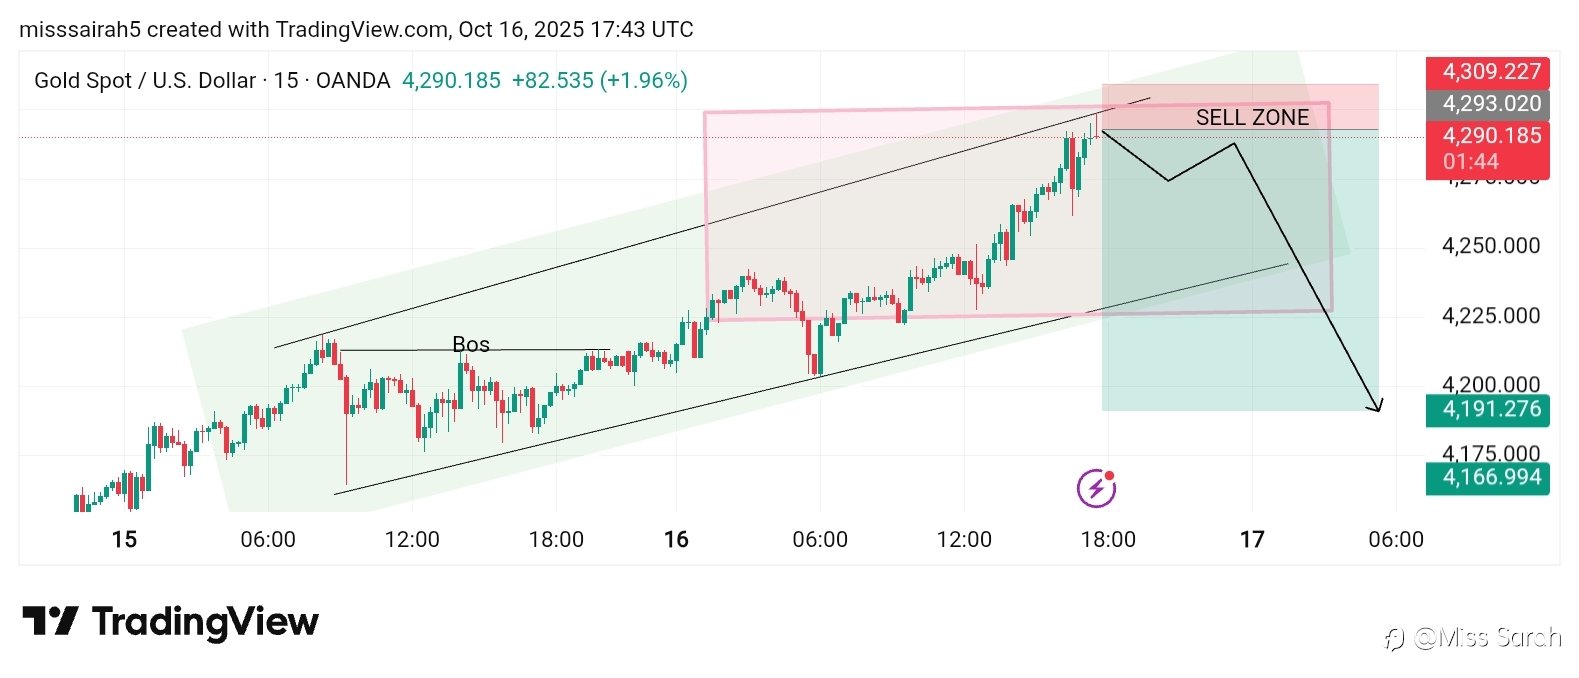Click the date label 17 on time axis
The image size is (1579, 678).
(1252, 540)
